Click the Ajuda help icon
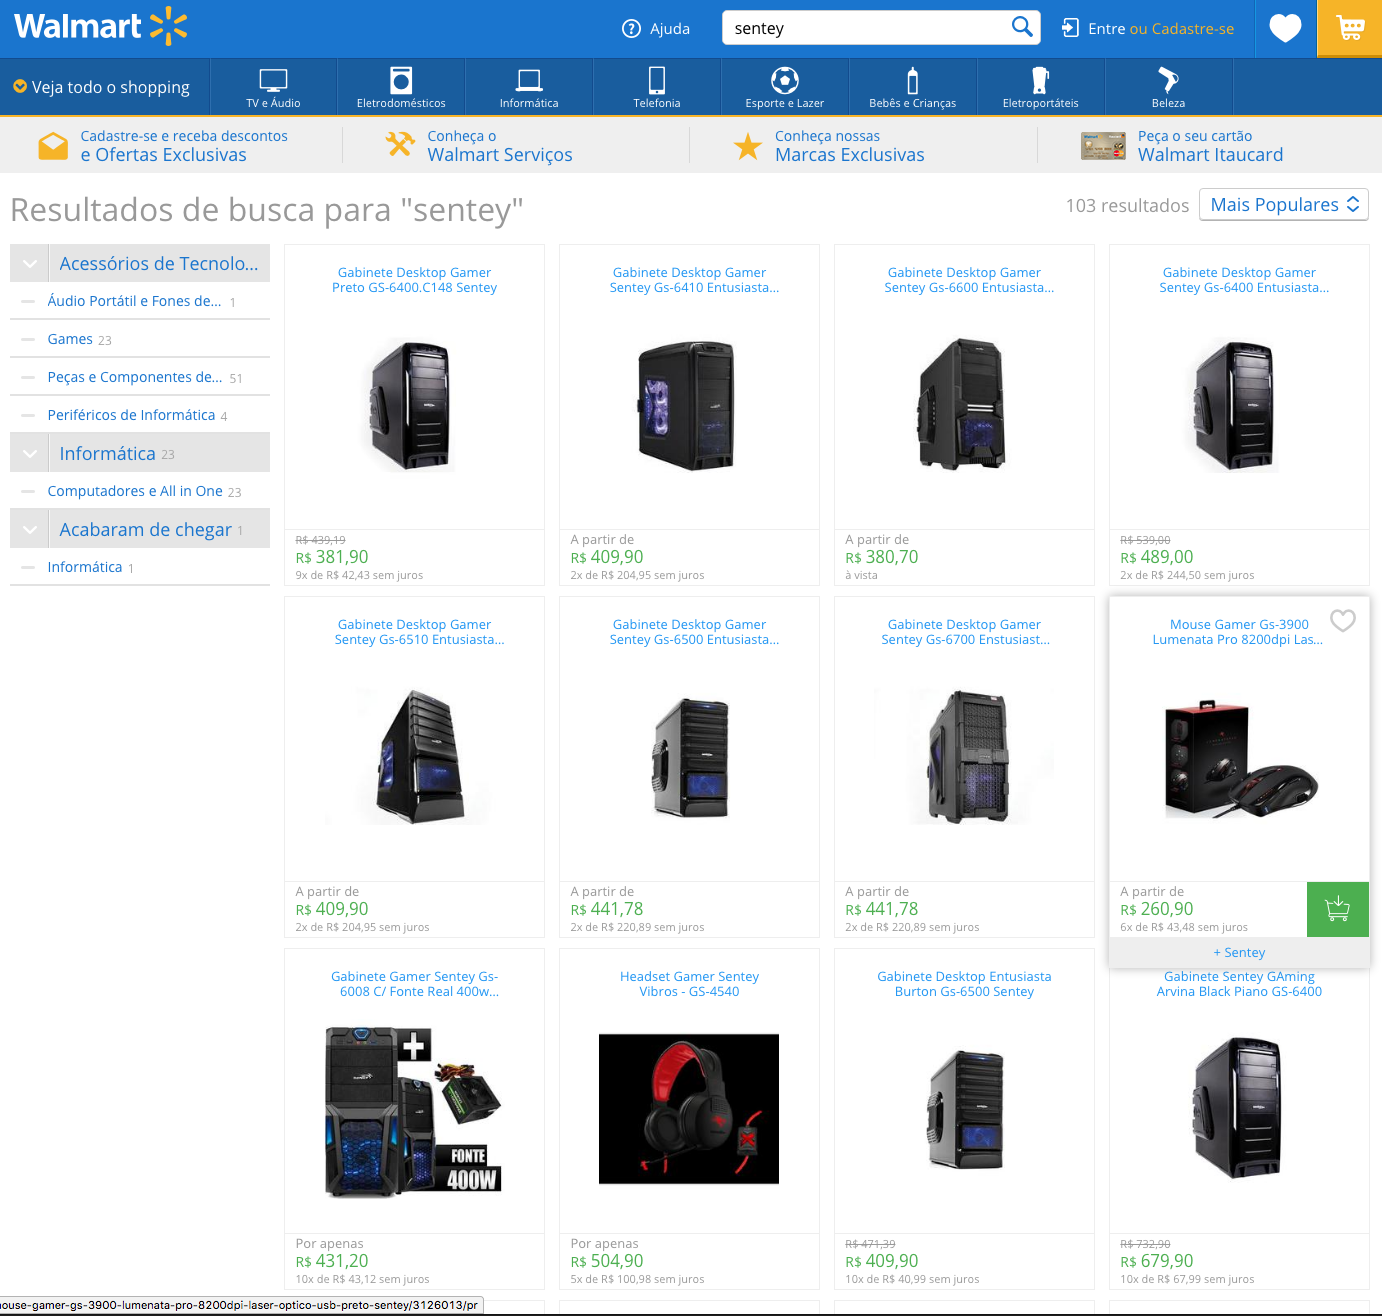Image resolution: width=1382 pixels, height=1316 pixels. tap(631, 29)
